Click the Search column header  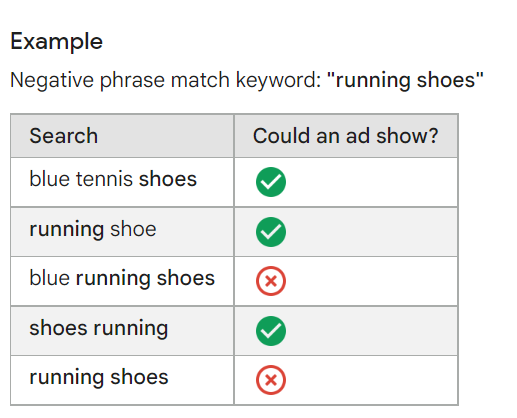64,136
